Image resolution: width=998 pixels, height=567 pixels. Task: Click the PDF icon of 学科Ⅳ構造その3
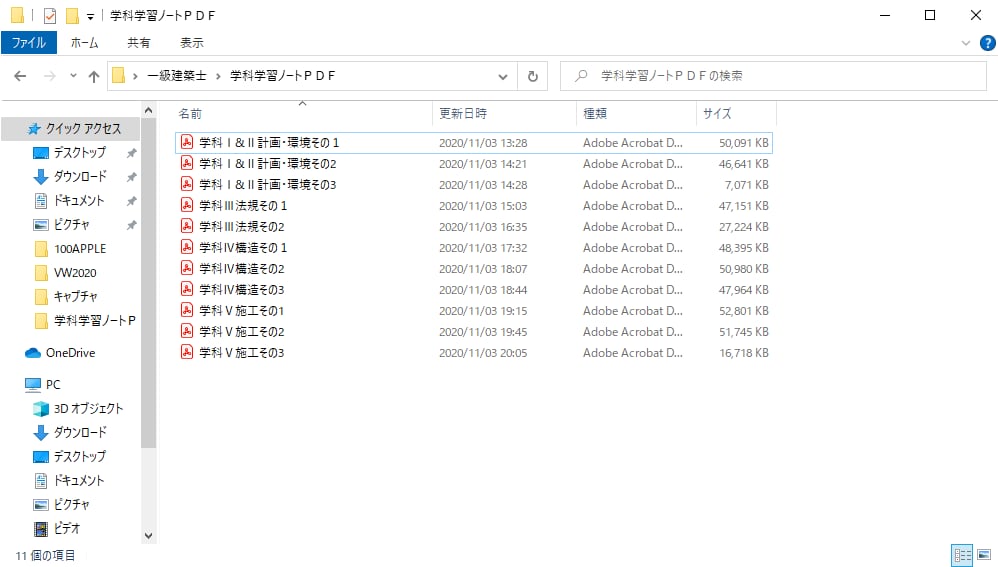point(186,289)
